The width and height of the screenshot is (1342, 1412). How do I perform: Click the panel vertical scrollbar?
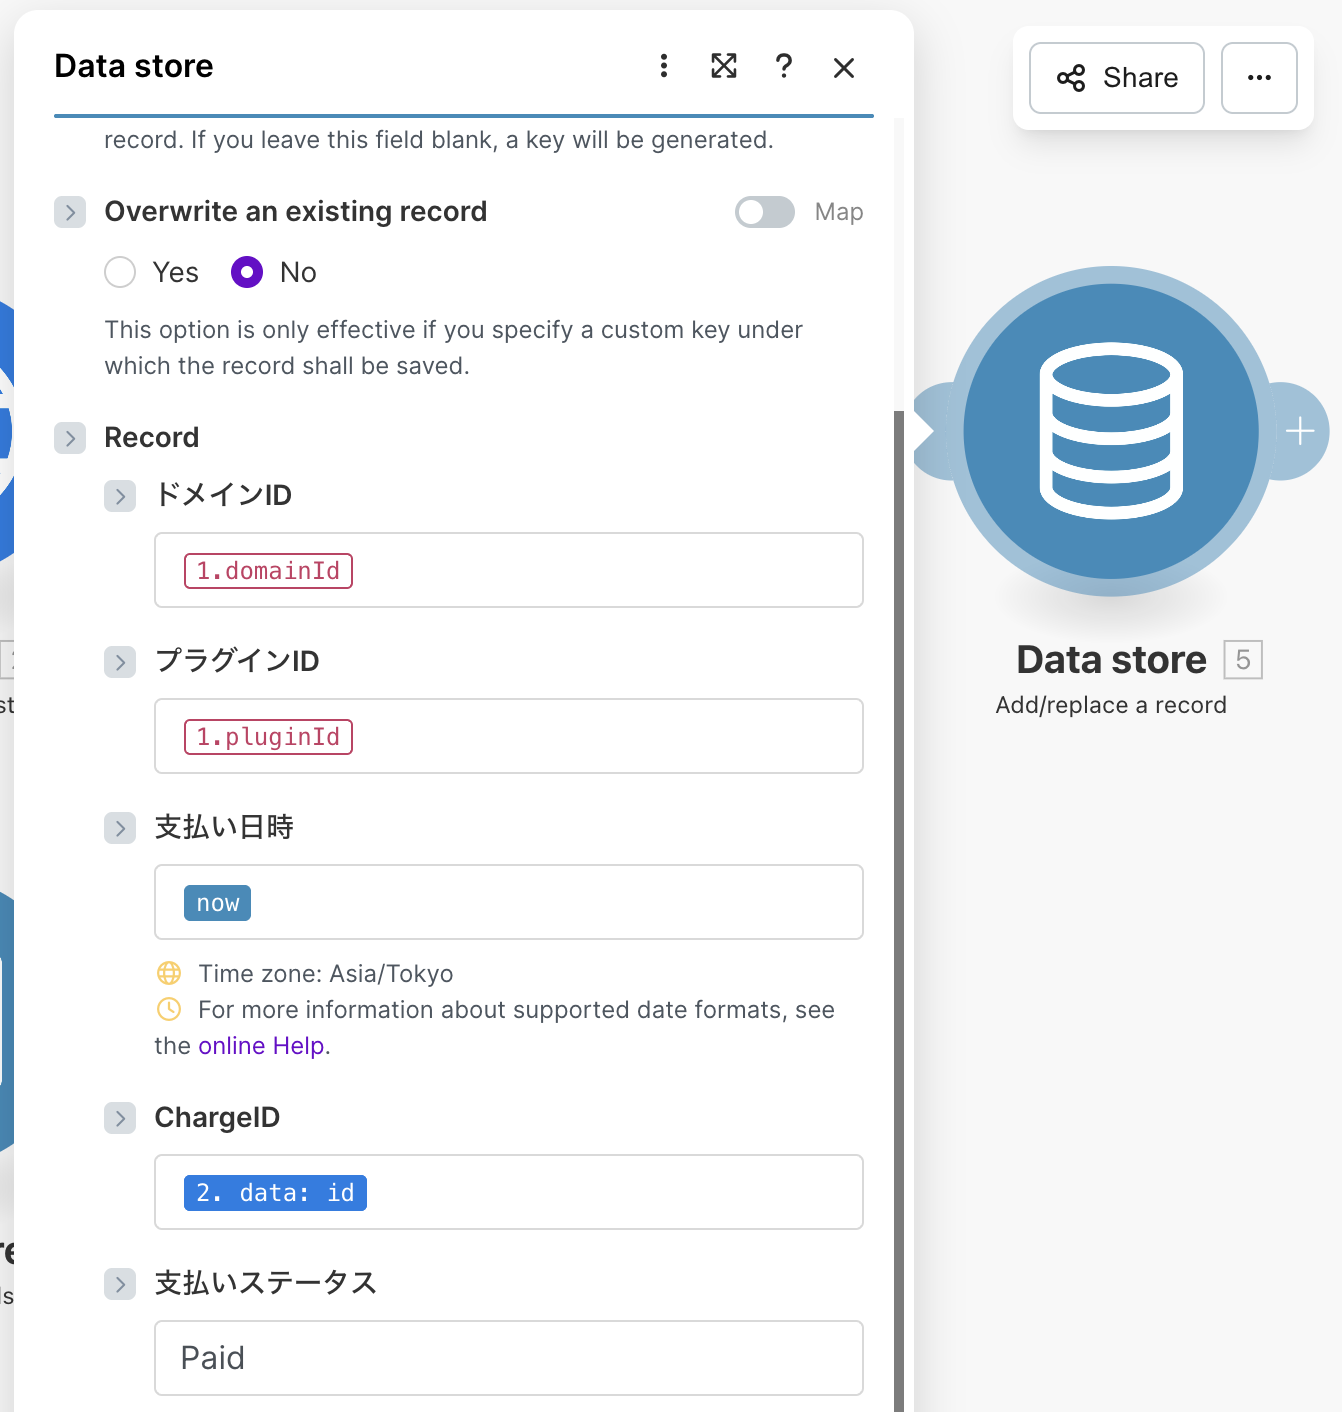tap(899, 910)
